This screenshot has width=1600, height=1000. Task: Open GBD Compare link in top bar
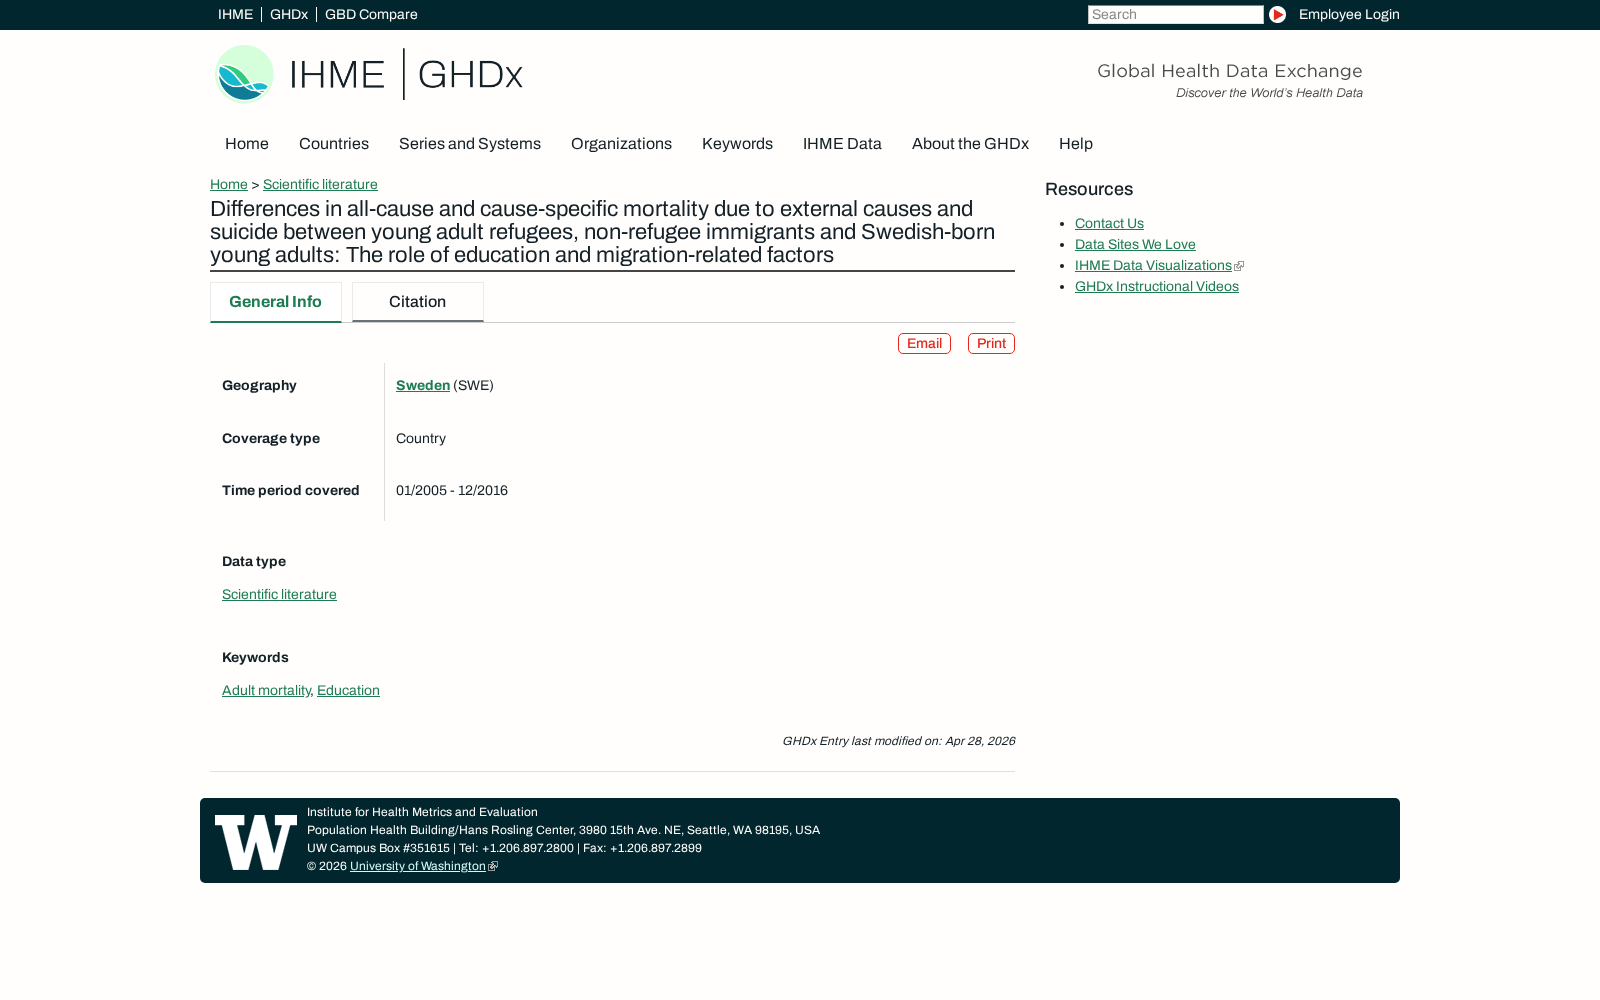(371, 14)
